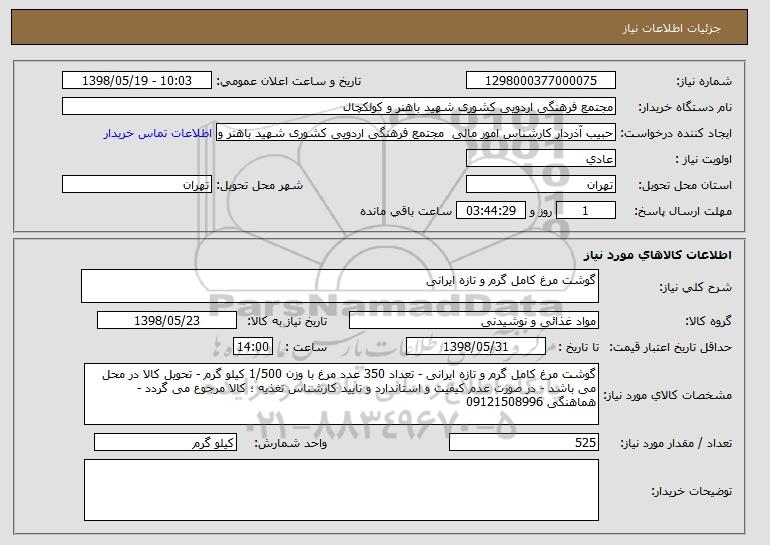This screenshot has width=770, height=545.
Task: Click the label شرح کلی نیاز
Action: pos(695,287)
